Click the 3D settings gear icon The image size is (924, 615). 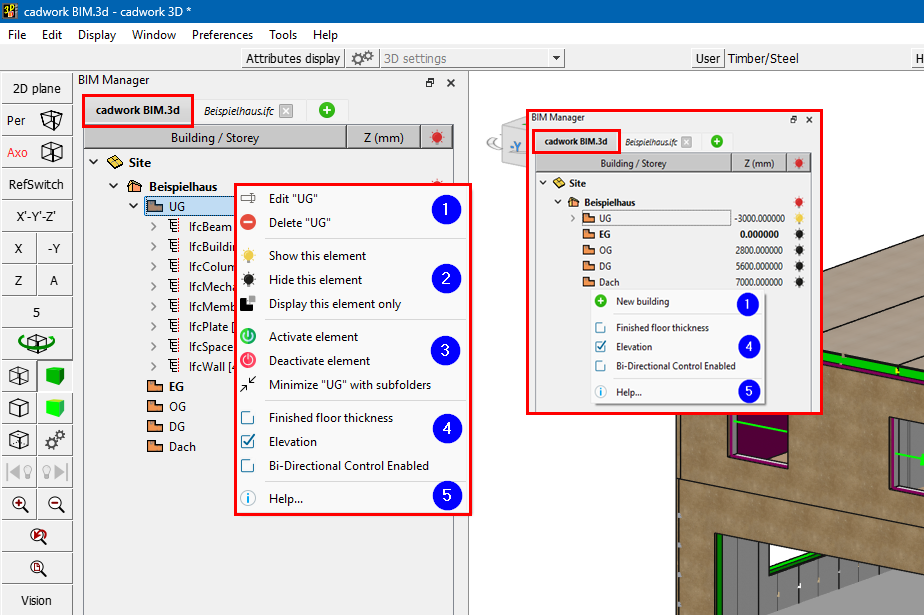tap(362, 59)
